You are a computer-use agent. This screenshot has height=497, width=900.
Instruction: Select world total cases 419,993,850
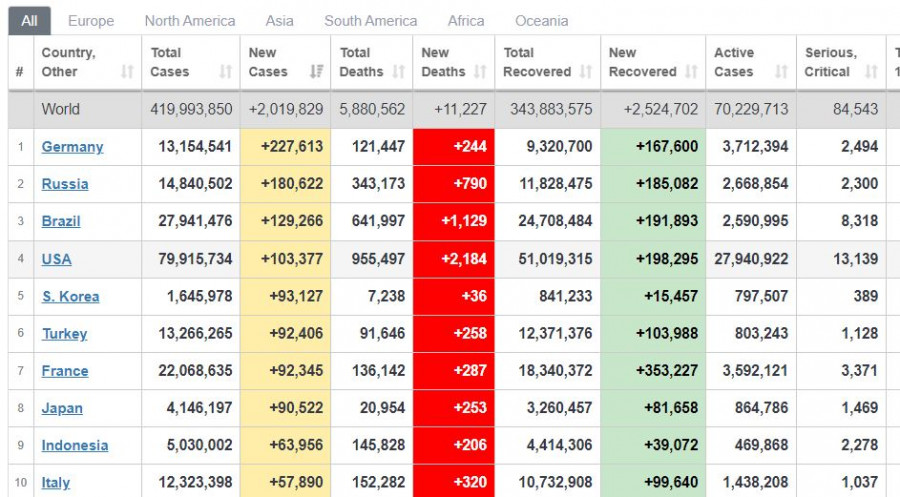coord(191,109)
